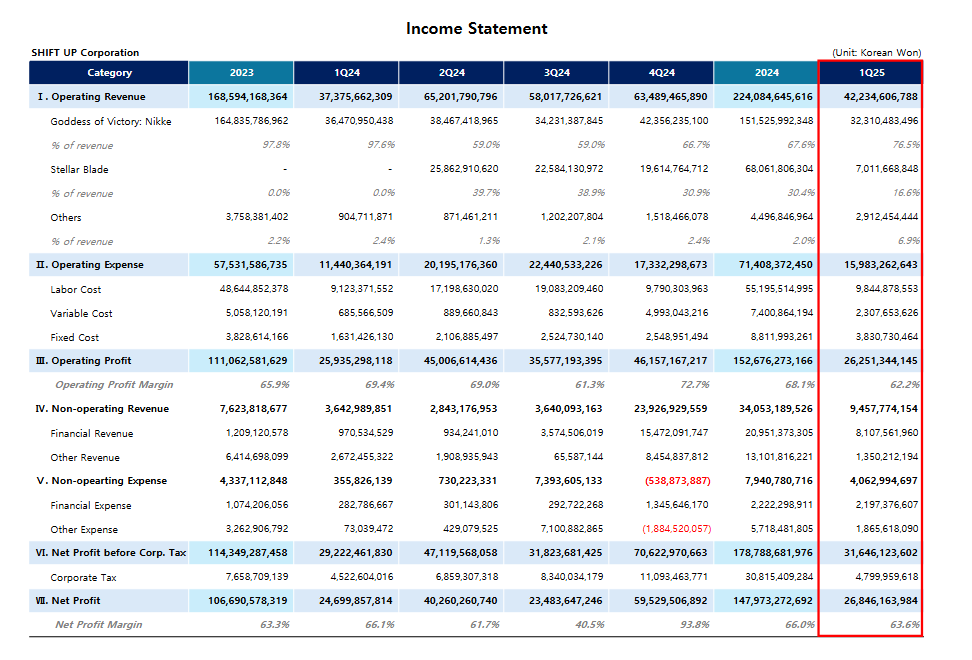Click the Operating Profit Margin label
This screenshot has height=660, width=972.
tap(114, 385)
